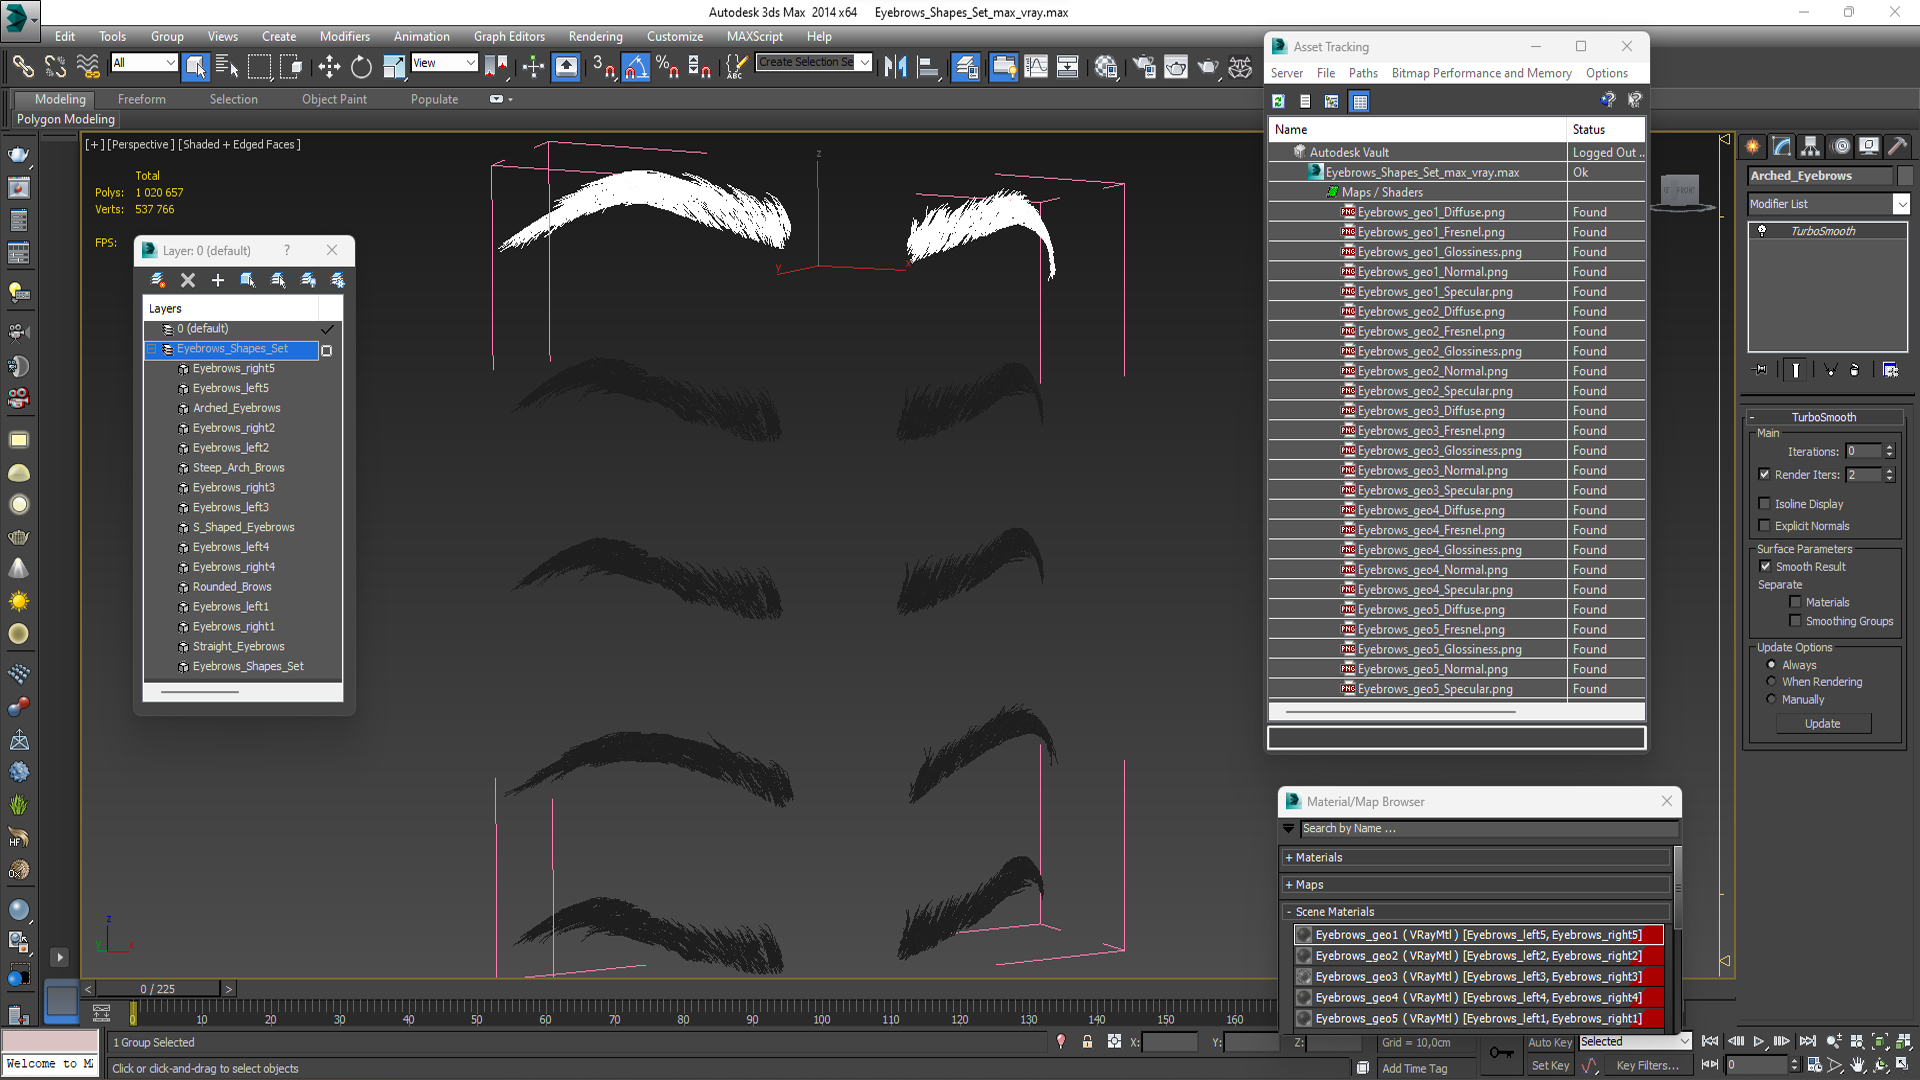Add selected objects to layer with plus
The width and height of the screenshot is (1920, 1080).
point(217,280)
